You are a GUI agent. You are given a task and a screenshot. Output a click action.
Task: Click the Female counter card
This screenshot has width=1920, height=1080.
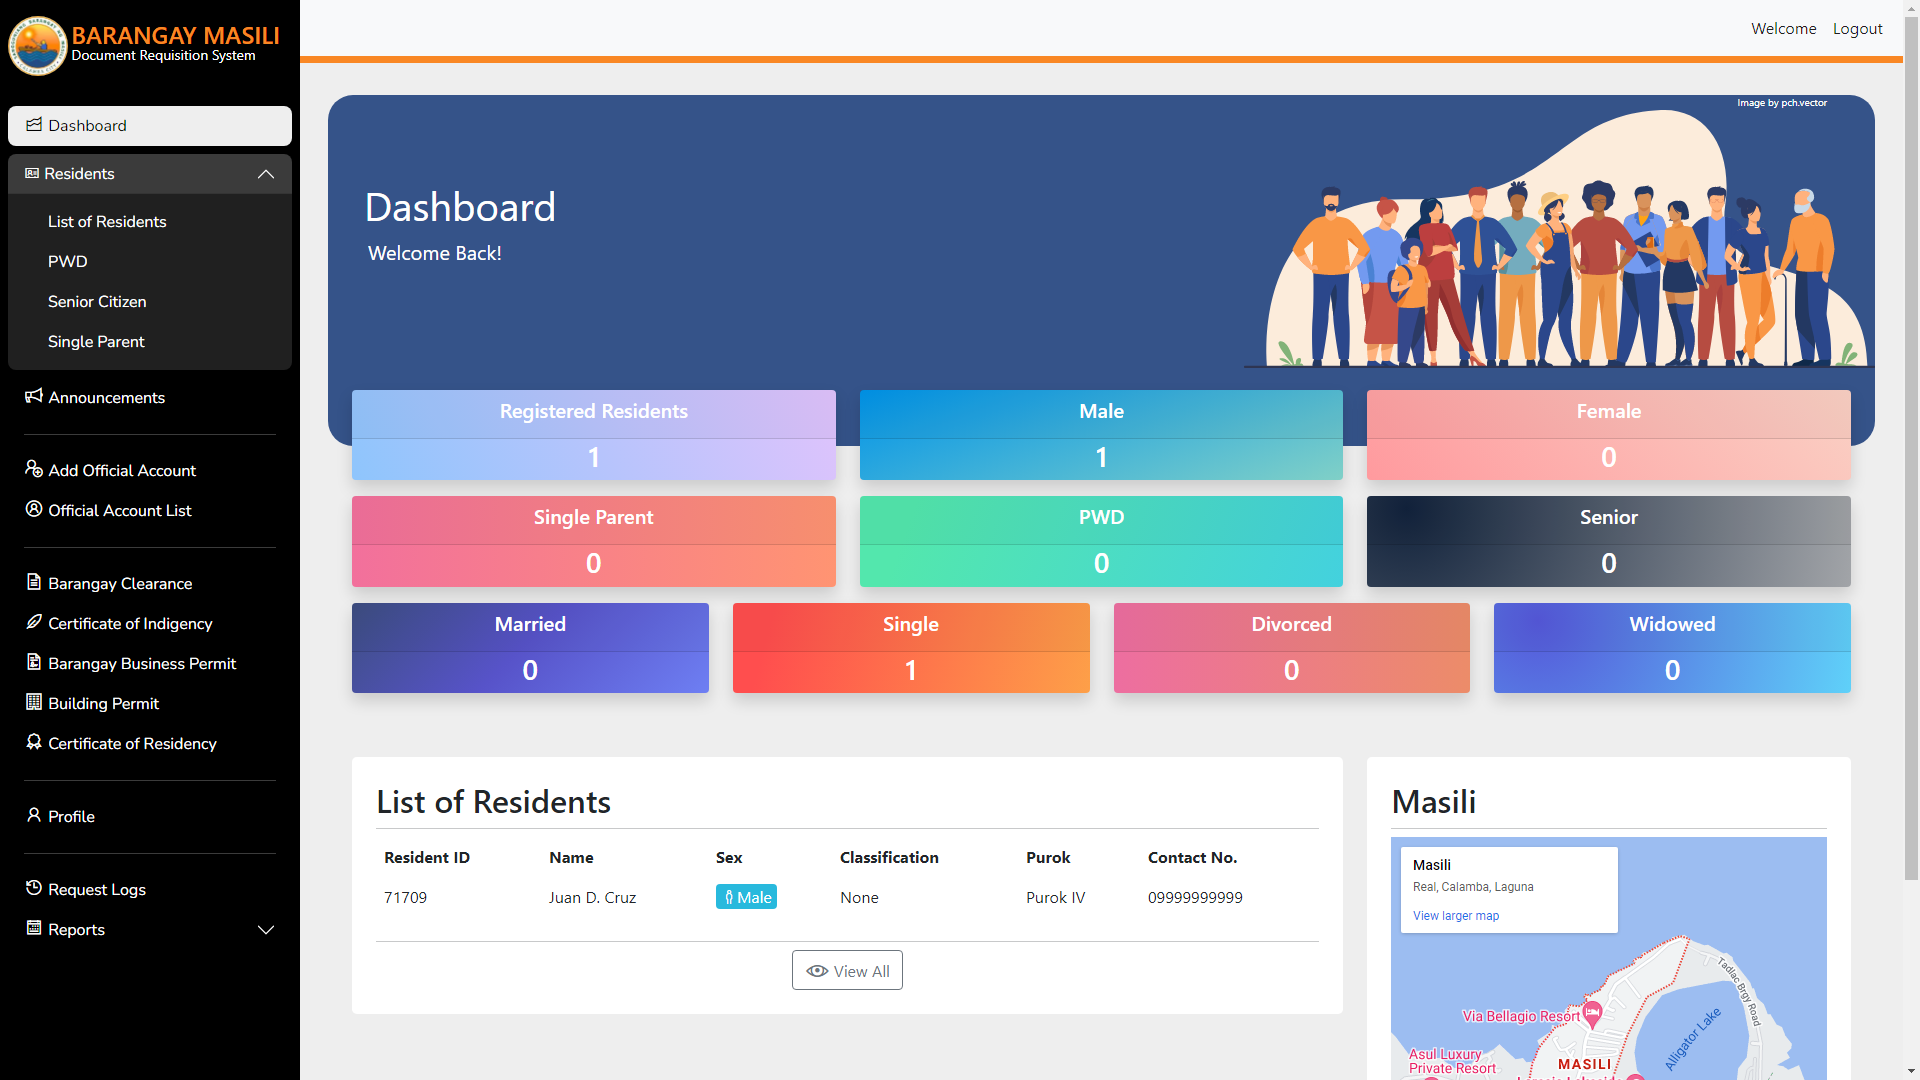pyautogui.click(x=1607, y=434)
